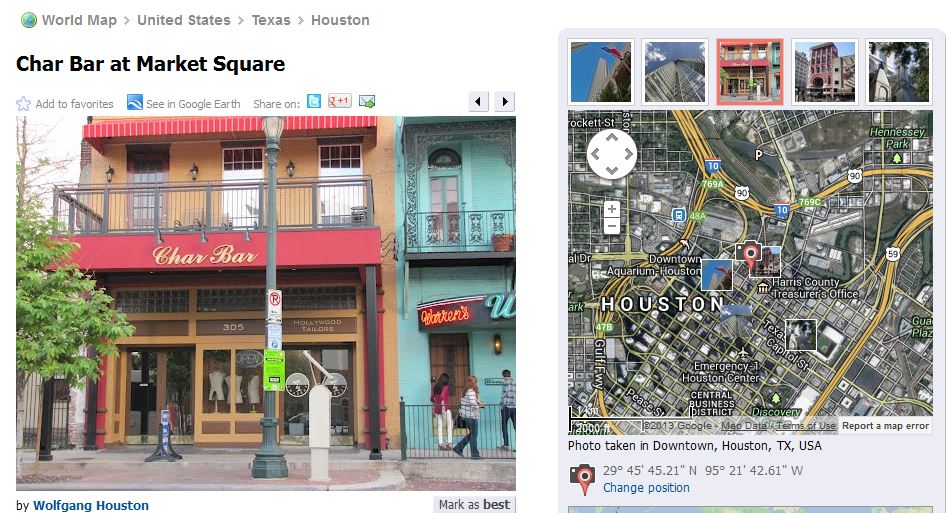Viewport: 951px width, 513px height.
Task: Click the red photo location pin on map
Action: [750, 256]
